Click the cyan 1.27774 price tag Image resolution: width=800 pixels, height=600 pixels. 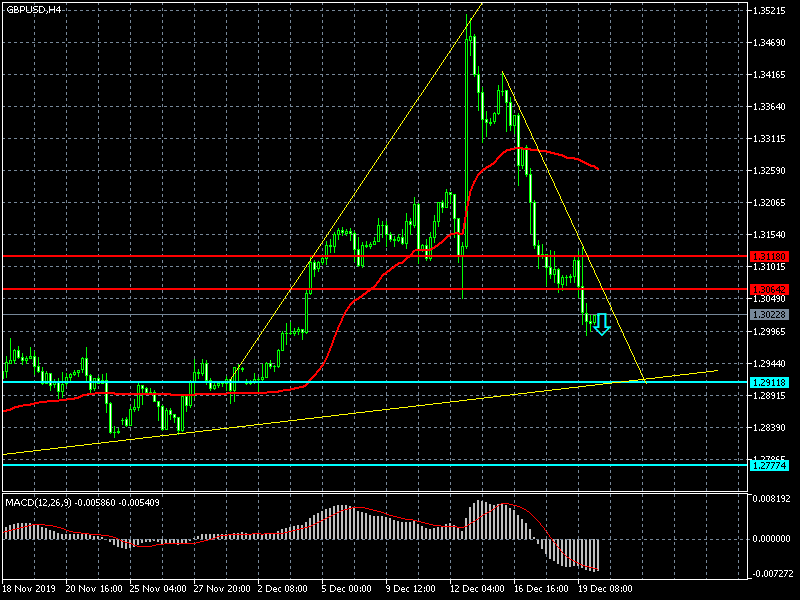(x=769, y=465)
